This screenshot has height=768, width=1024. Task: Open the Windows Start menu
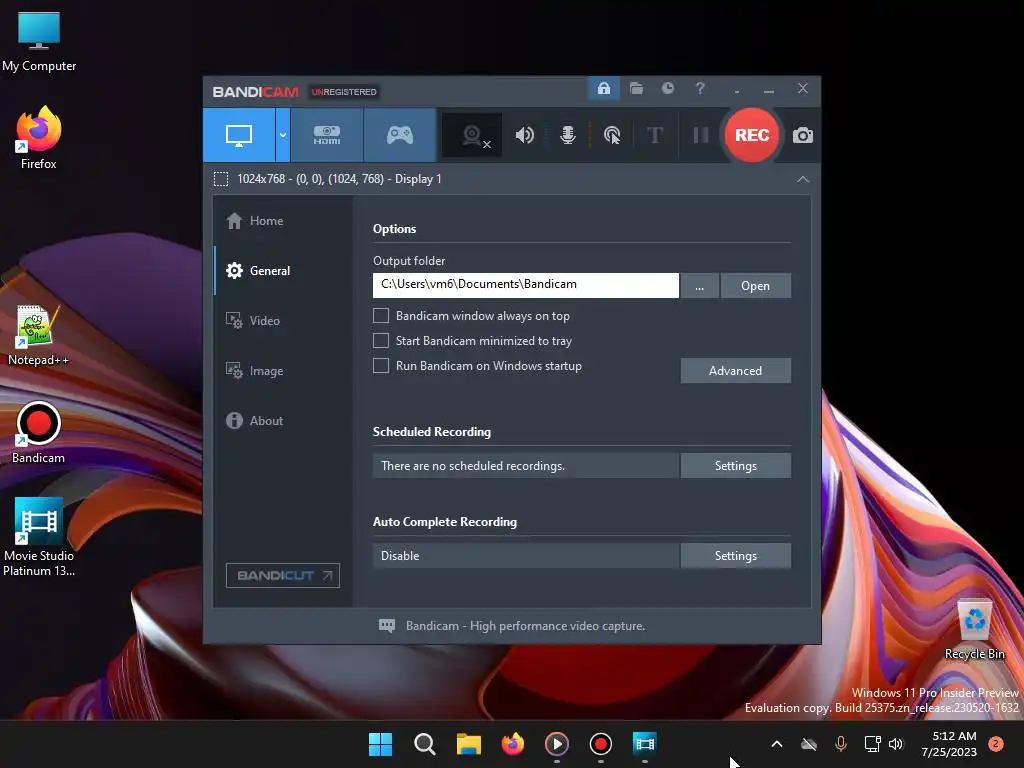(x=380, y=744)
